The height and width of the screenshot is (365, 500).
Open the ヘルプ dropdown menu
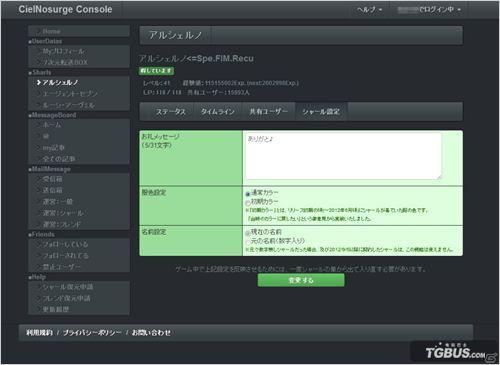369,10
